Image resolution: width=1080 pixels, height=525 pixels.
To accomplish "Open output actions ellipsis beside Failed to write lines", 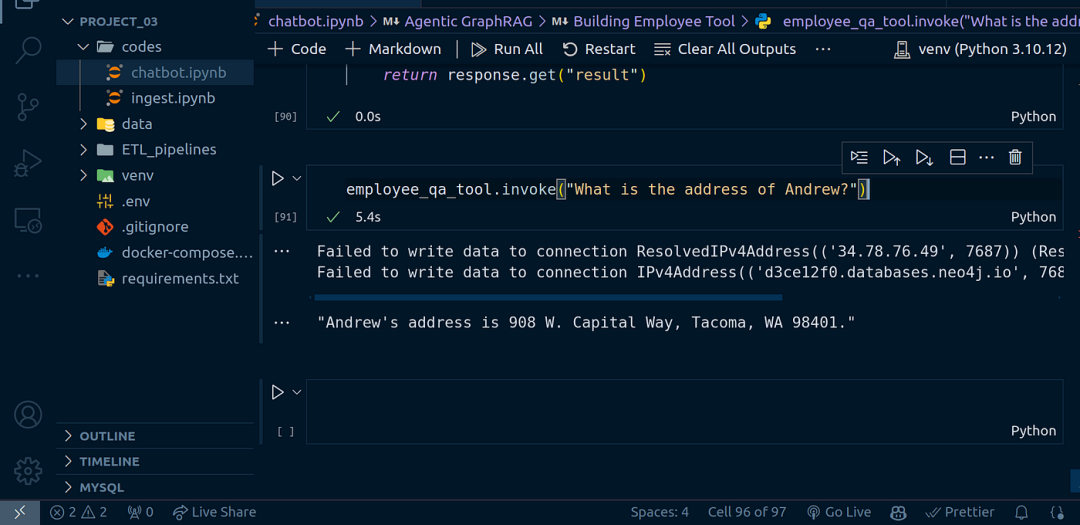I will [x=282, y=251].
